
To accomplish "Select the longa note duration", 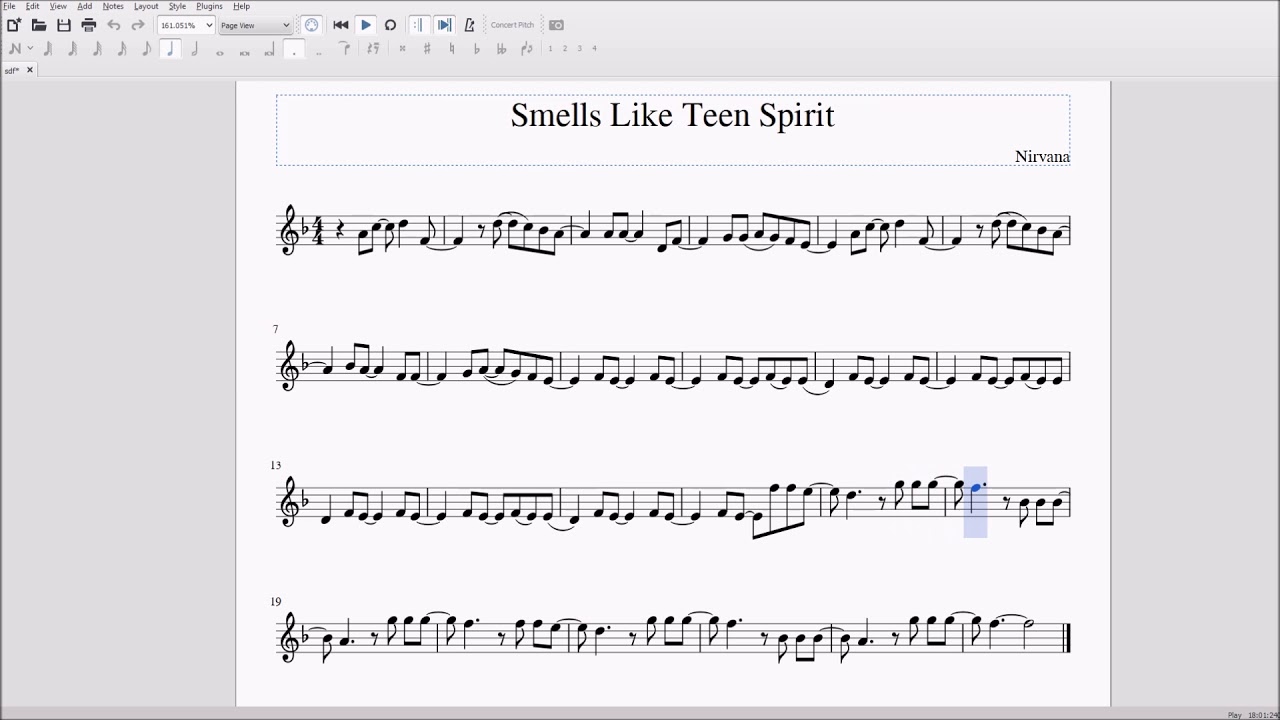I will (x=270, y=49).
